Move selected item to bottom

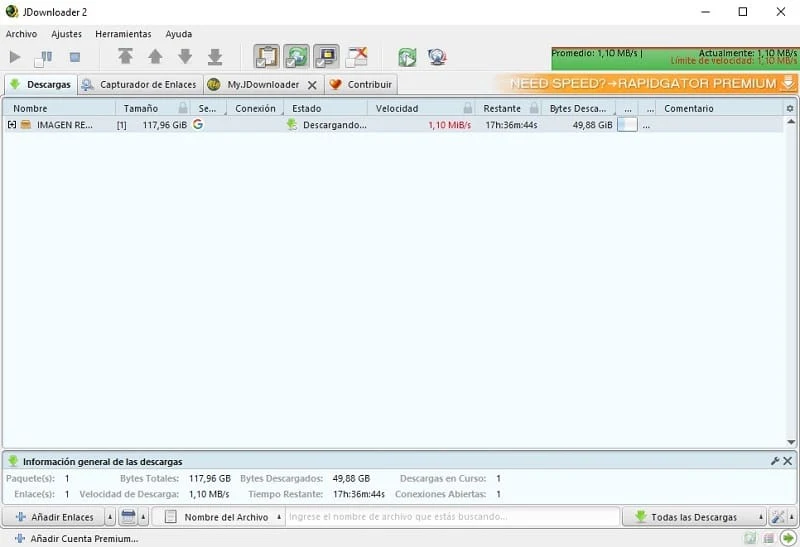(215, 57)
